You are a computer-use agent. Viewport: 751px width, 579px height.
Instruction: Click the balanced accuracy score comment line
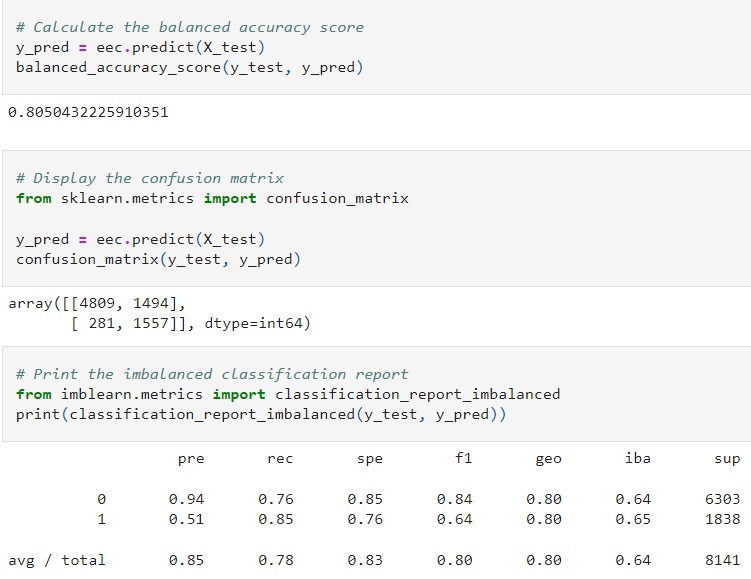click(190, 27)
